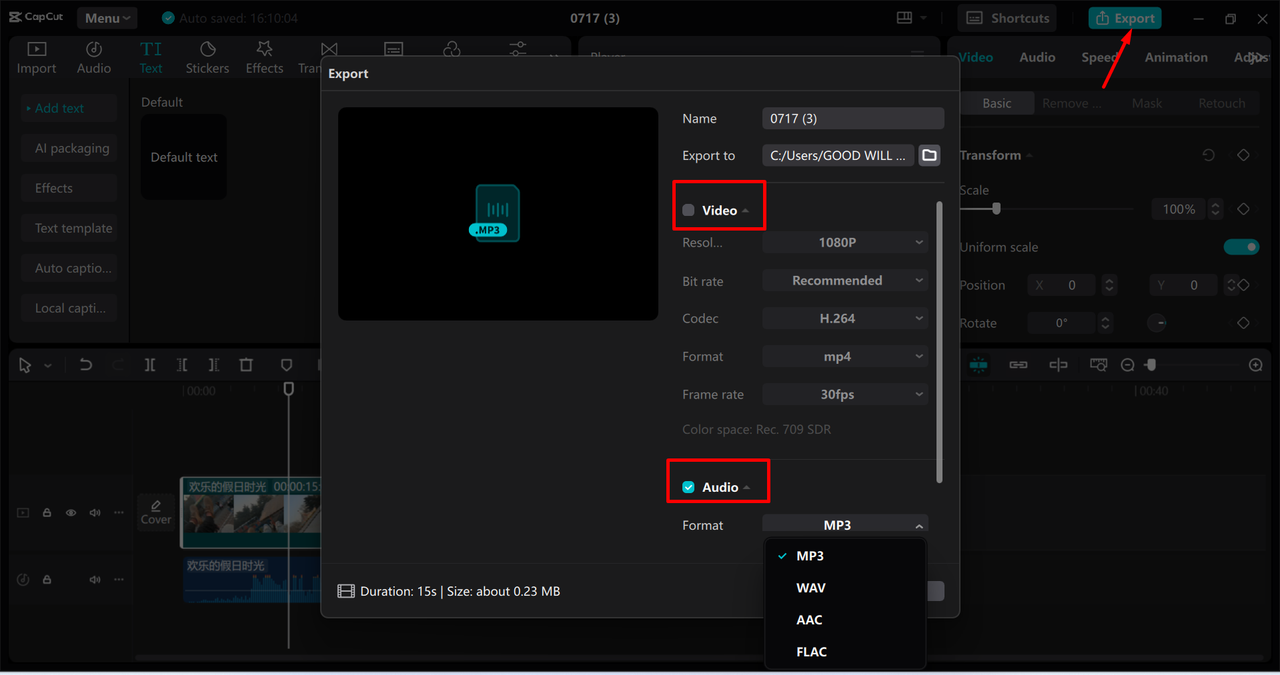Click the undo arrow in timeline toolbar
The height and width of the screenshot is (675, 1280).
tap(86, 365)
